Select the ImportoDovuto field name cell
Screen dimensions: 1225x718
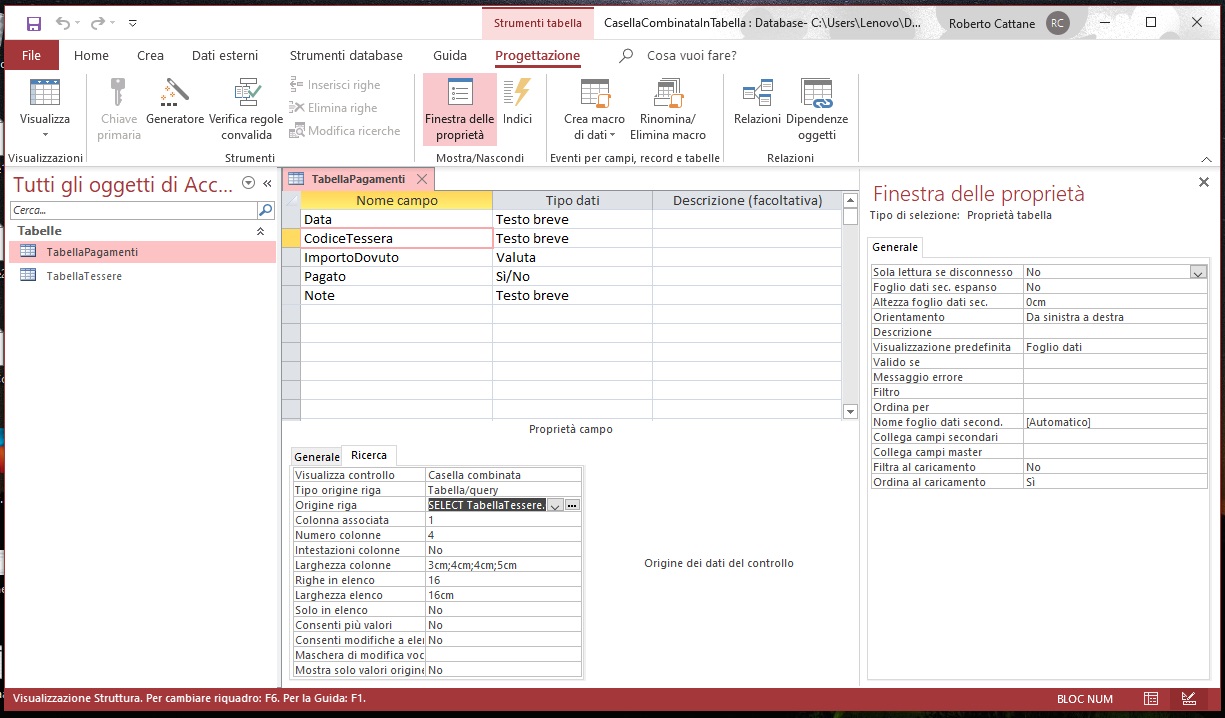click(396, 257)
